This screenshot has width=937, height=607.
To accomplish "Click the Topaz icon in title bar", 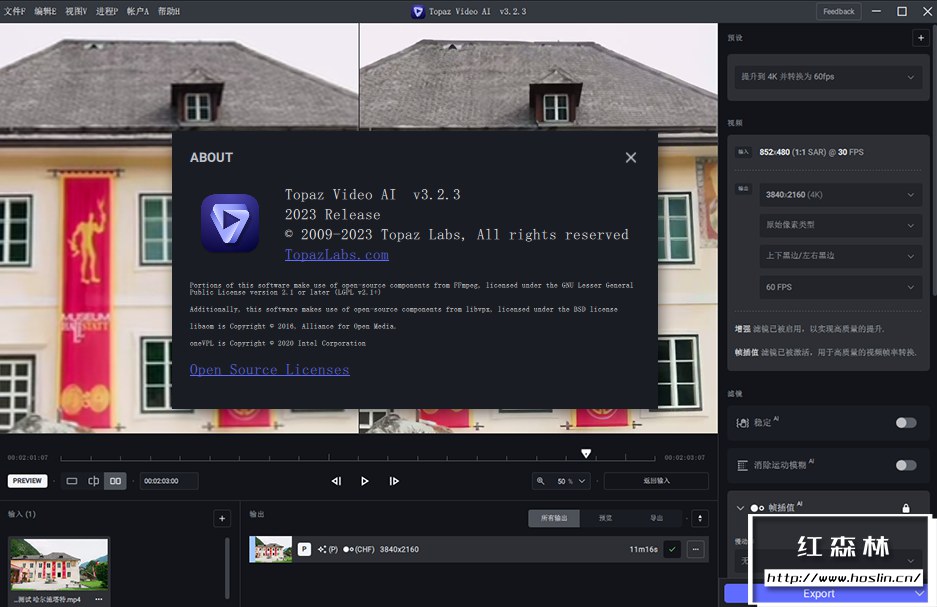I will pos(418,11).
